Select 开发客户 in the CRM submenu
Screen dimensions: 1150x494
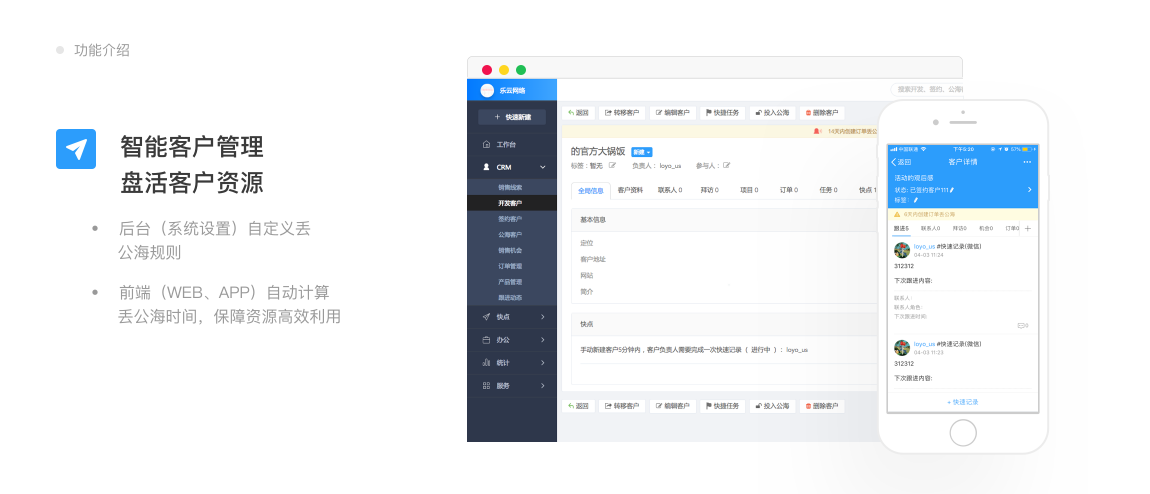(510, 203)
